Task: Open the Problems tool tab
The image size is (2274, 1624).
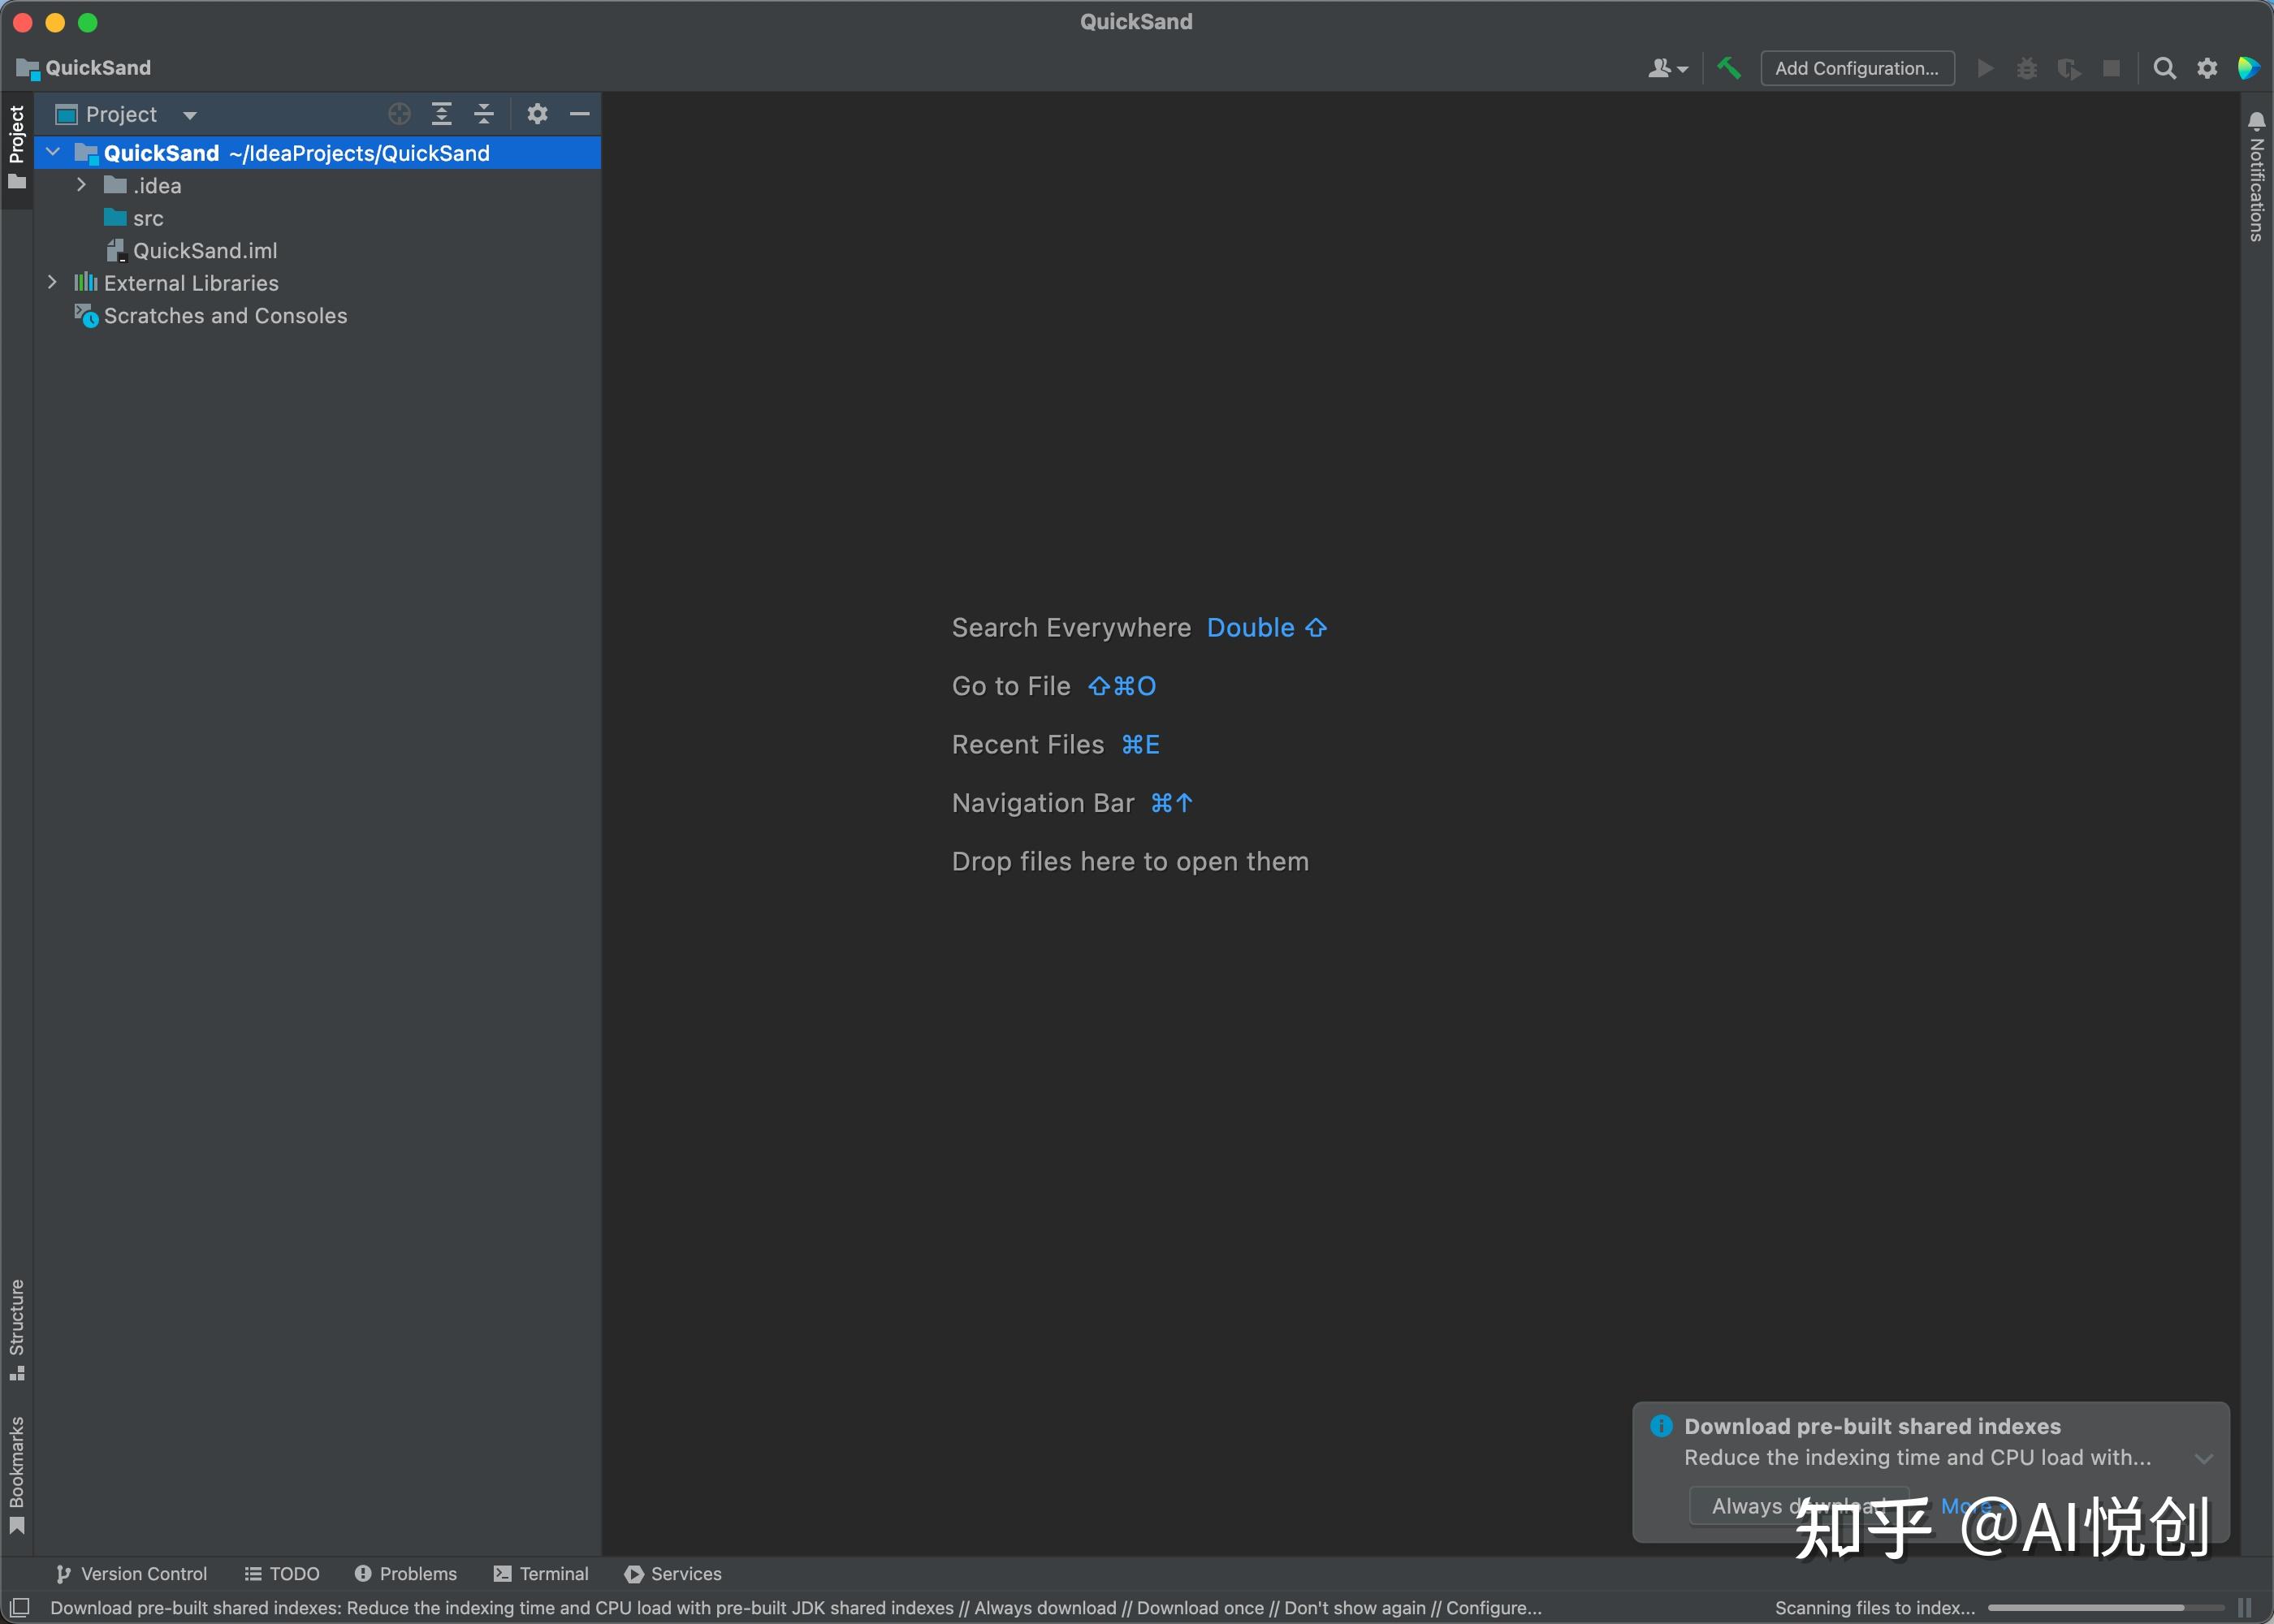Action: click(406, 1573)
